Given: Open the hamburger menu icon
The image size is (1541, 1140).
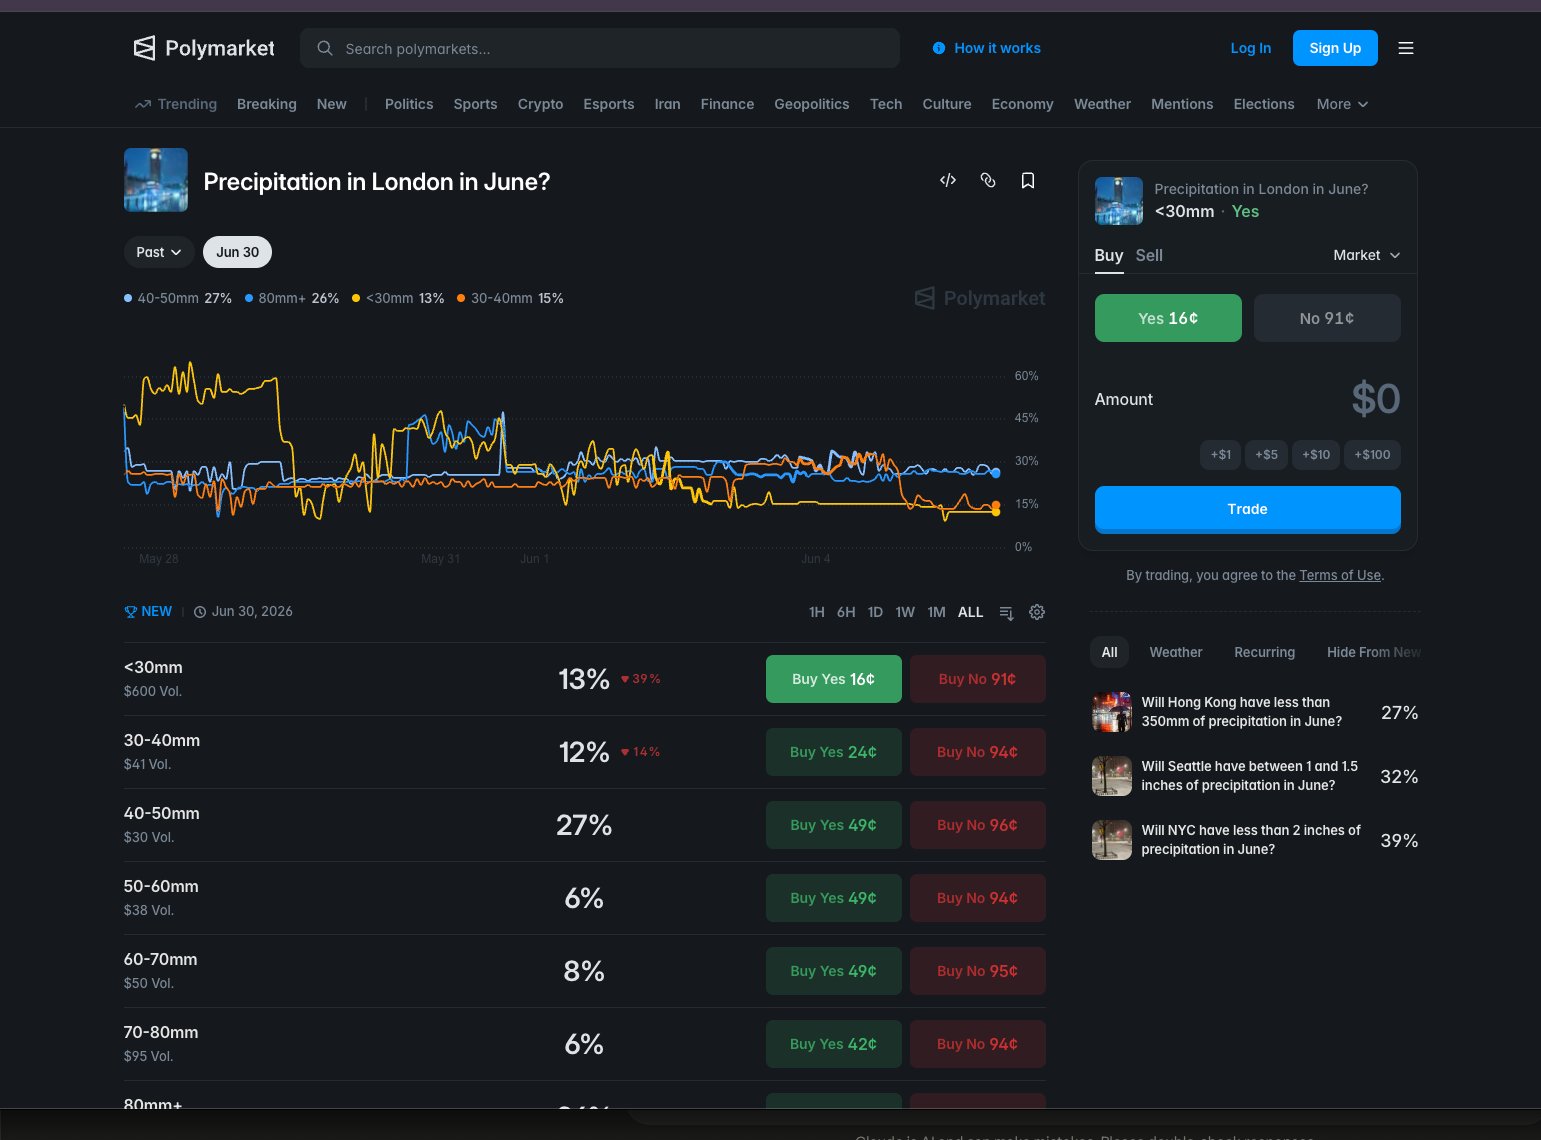Looking at the screenshot, I should (1406, 48).
